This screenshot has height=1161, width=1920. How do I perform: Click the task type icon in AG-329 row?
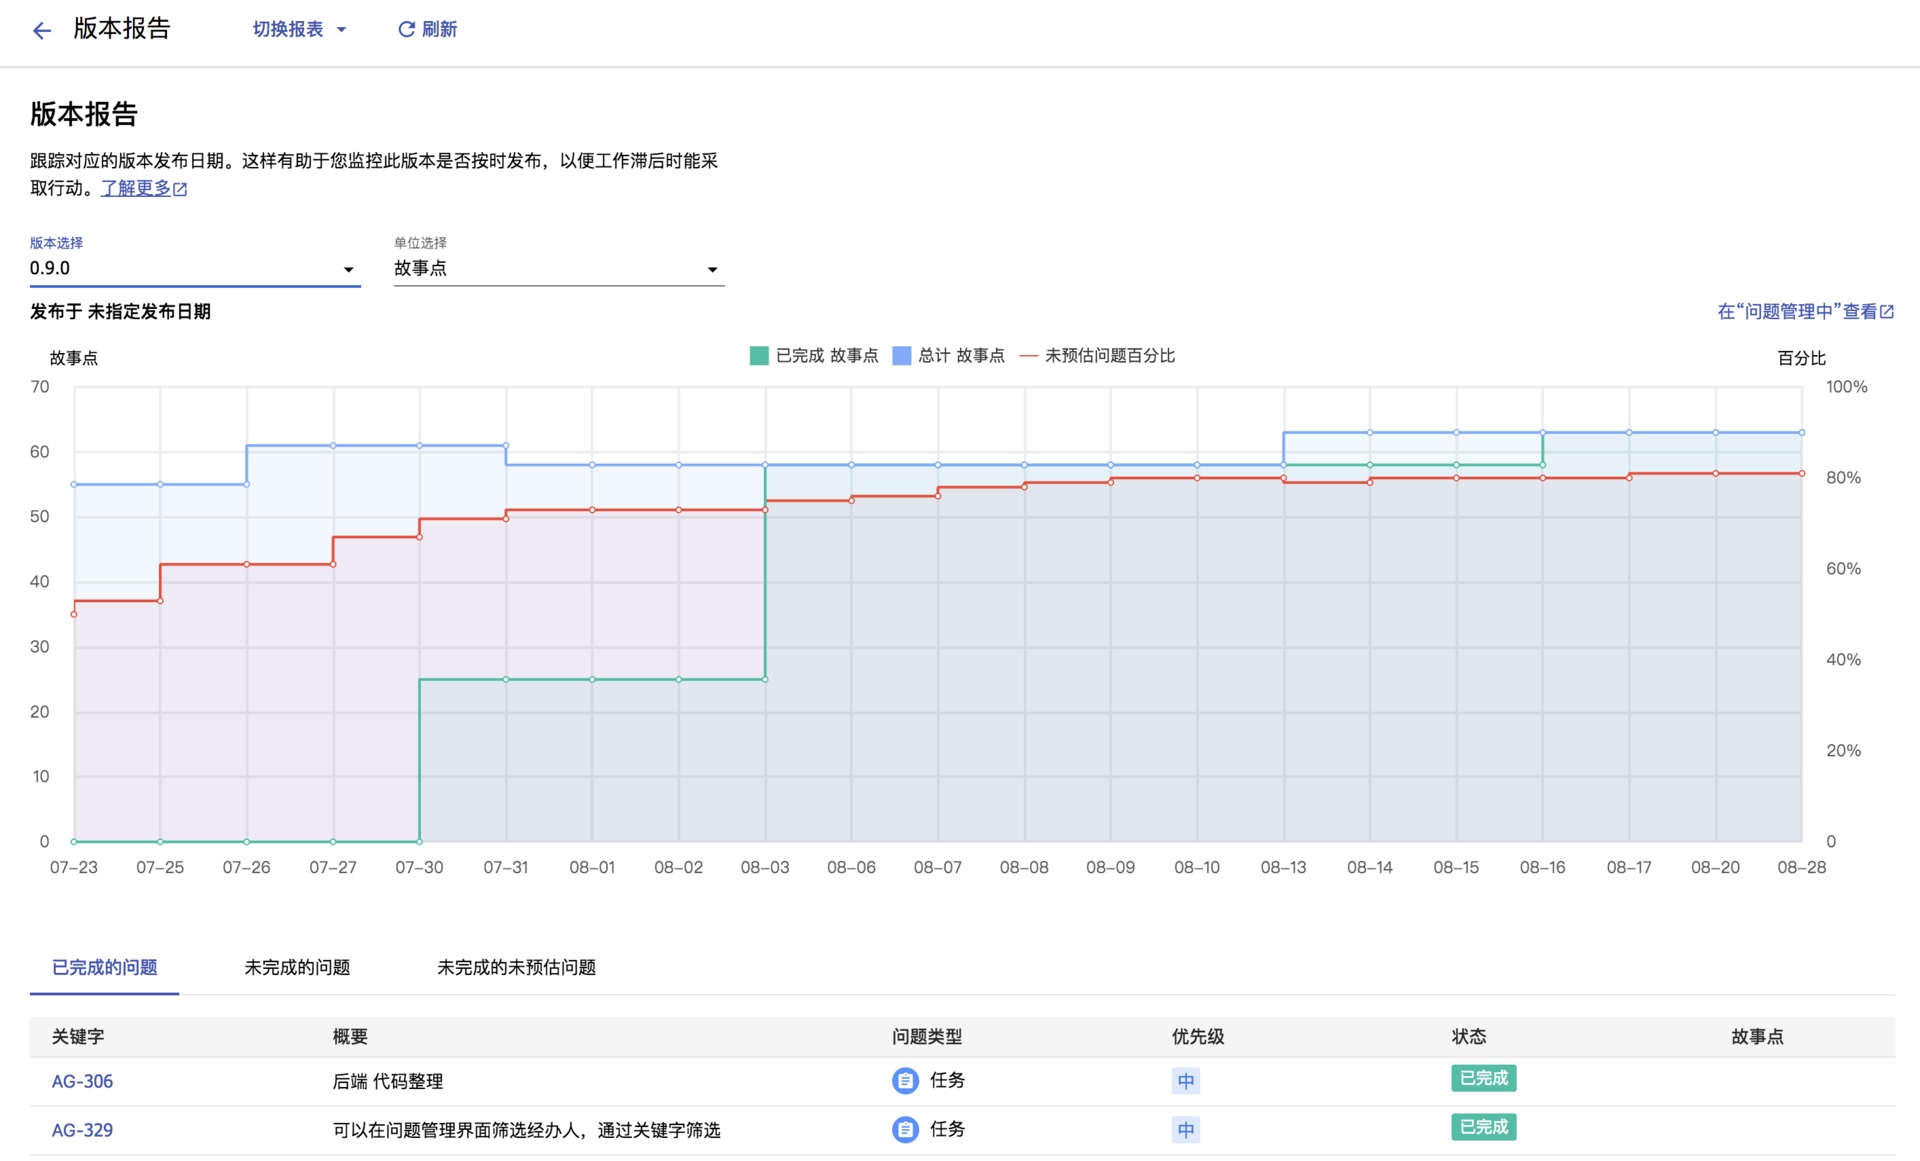pos(905,1130)
